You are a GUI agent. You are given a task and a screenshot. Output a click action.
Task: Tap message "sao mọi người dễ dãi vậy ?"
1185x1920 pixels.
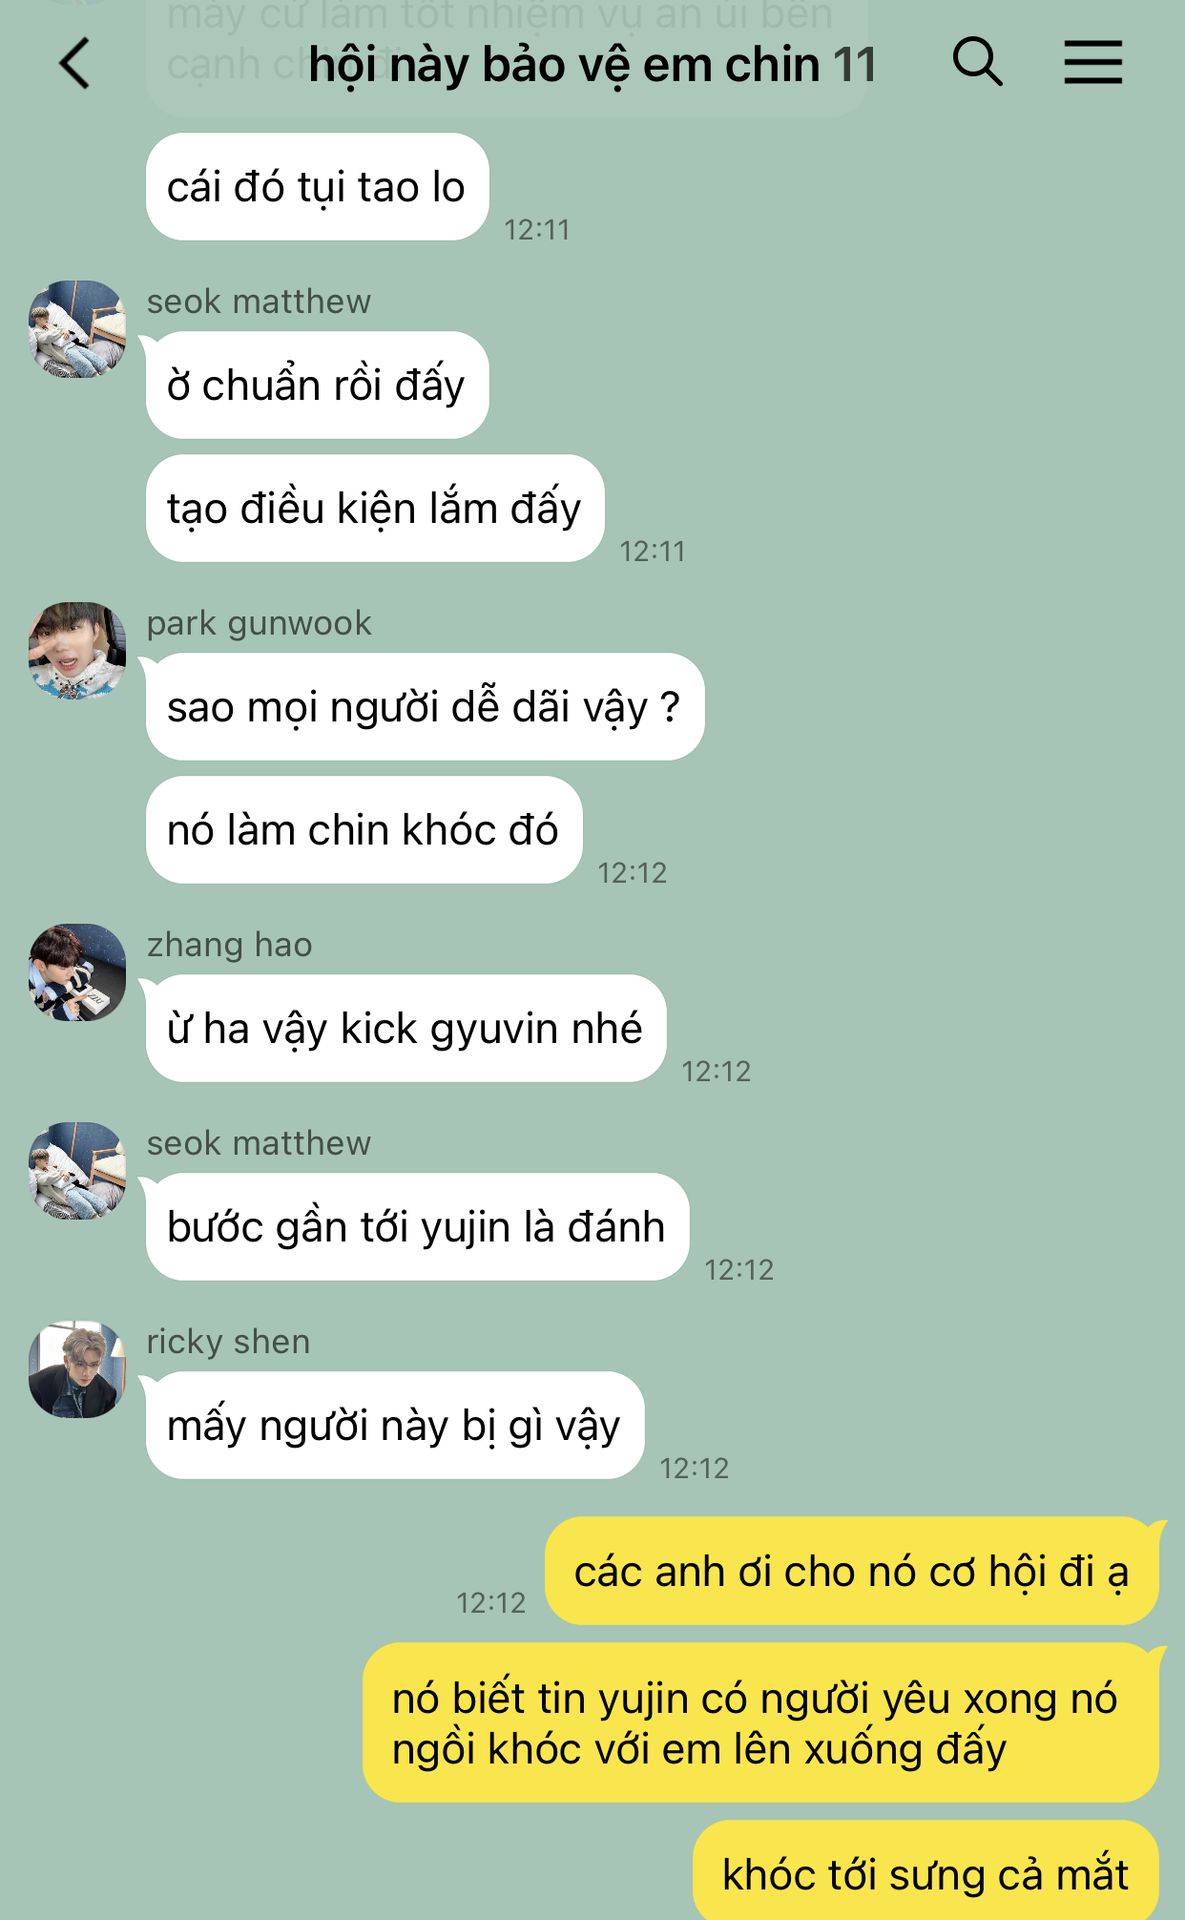425,707
